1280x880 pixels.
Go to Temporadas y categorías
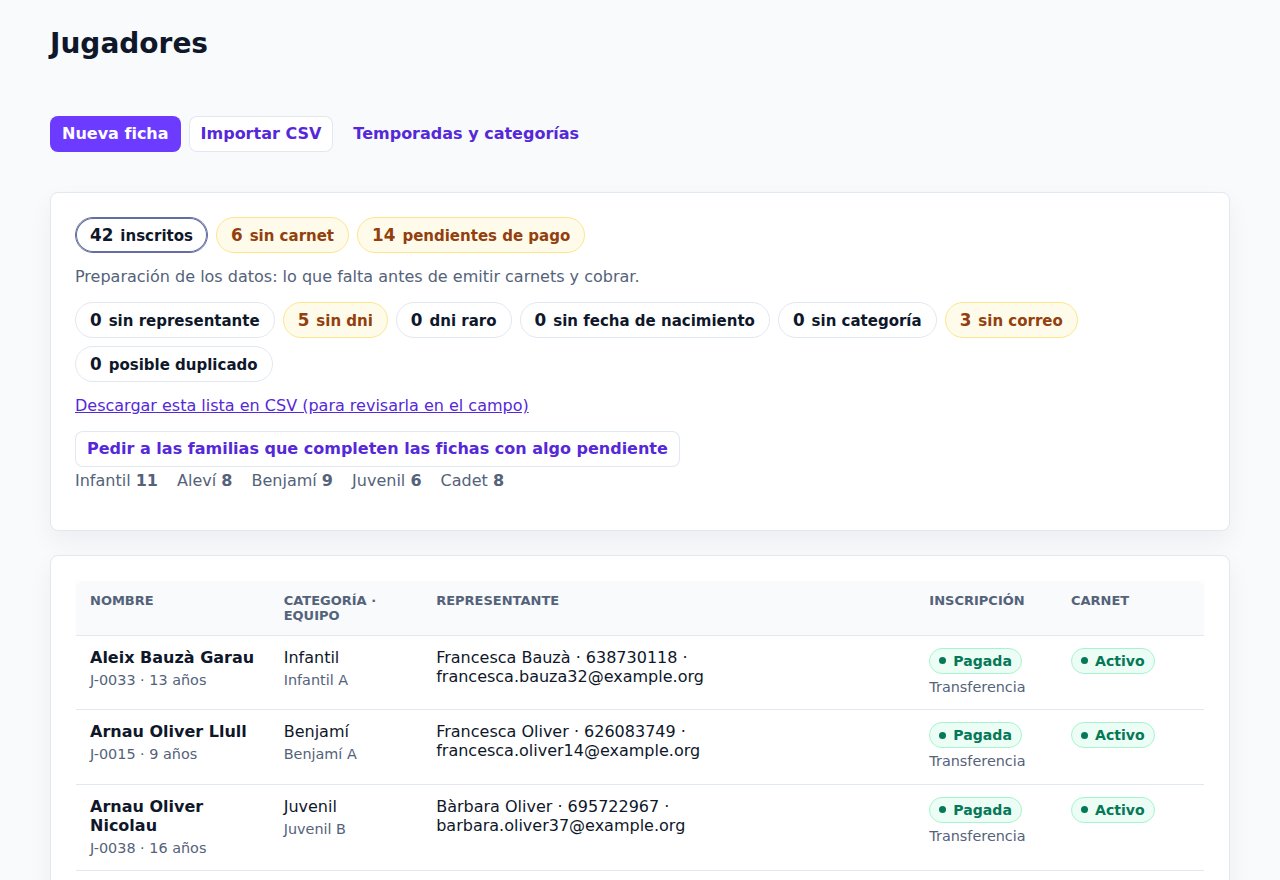pyautogui.click(x=466, y=134)
